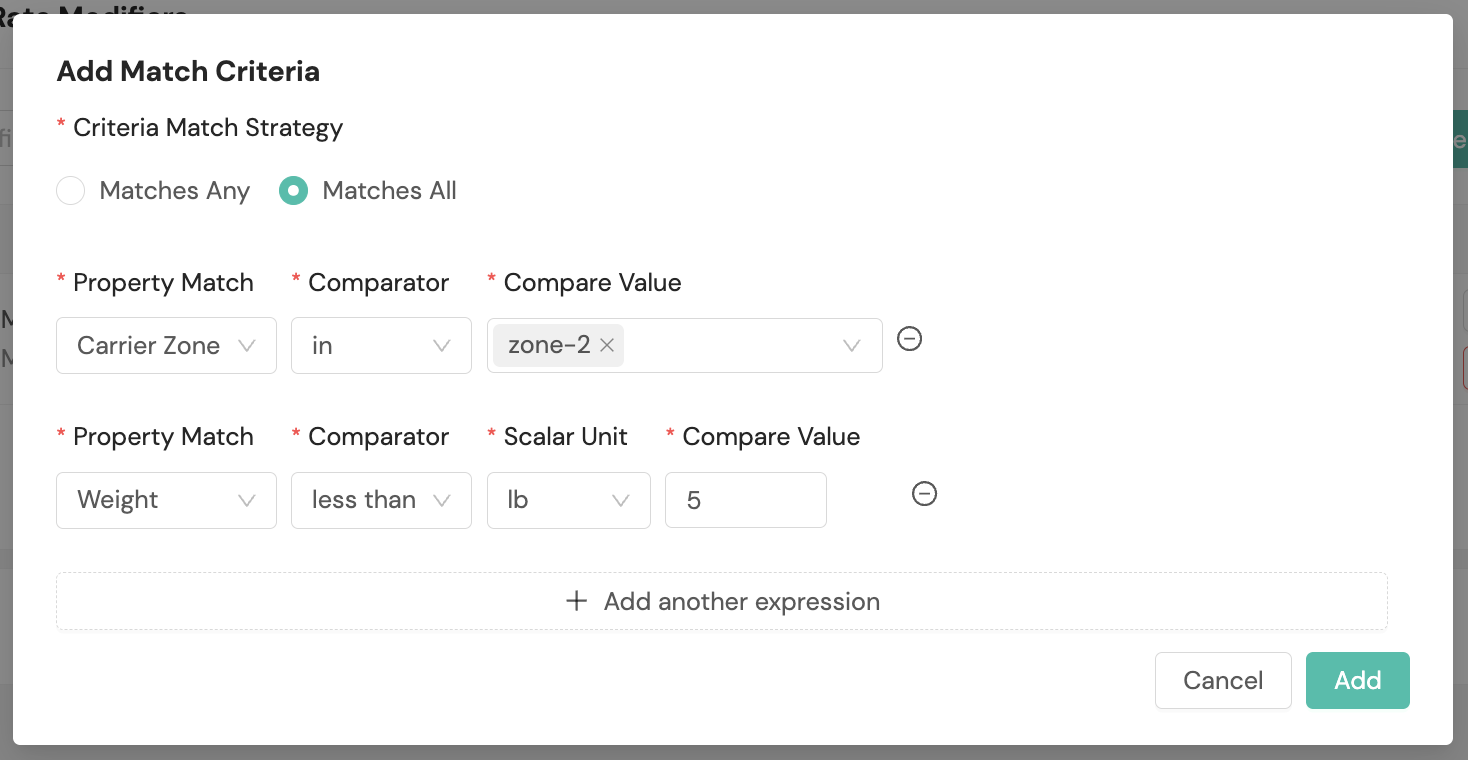Open the 'less than' comparator dropdown
The height and width of the screenshot is (760, 1468).
(x=381, y=499)
